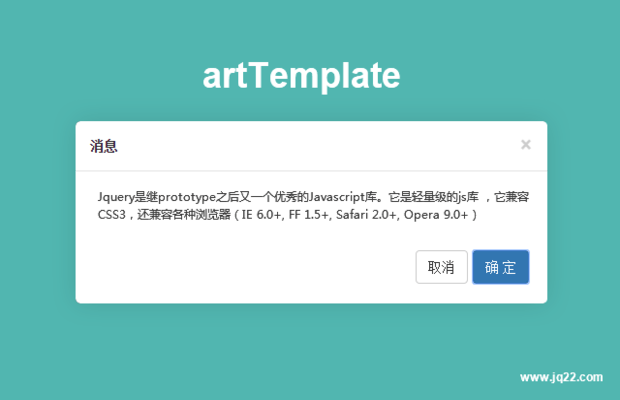Screen dimensions: 620x400
Task: Click the teal backdrop left of the dialog
Action: [x=37, y=212]
